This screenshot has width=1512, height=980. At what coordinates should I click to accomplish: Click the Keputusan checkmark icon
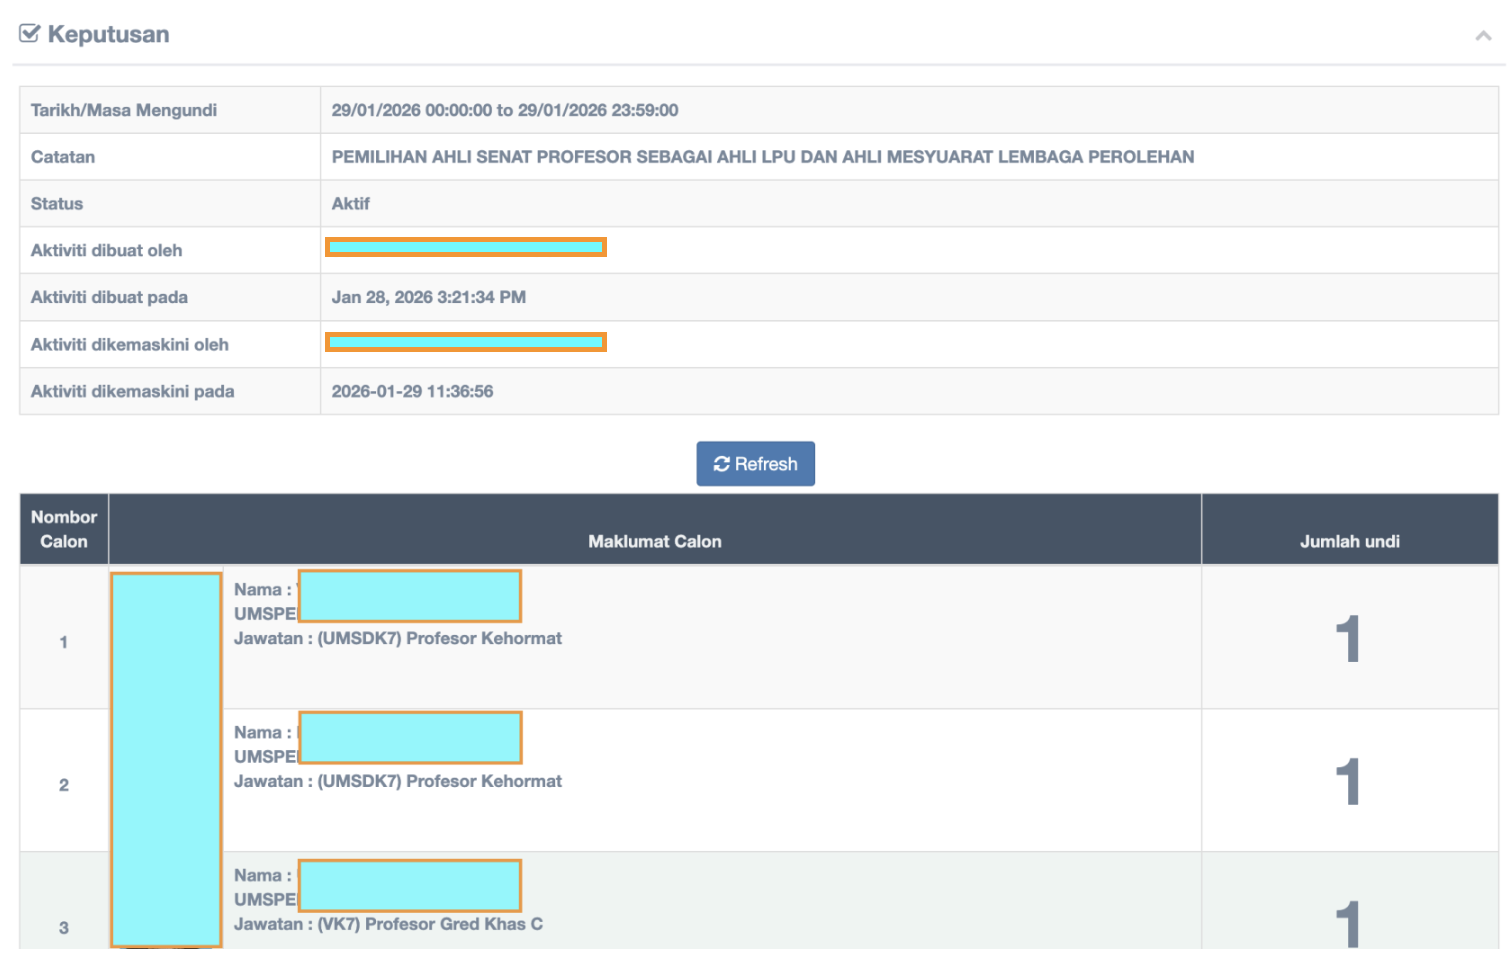29,34
